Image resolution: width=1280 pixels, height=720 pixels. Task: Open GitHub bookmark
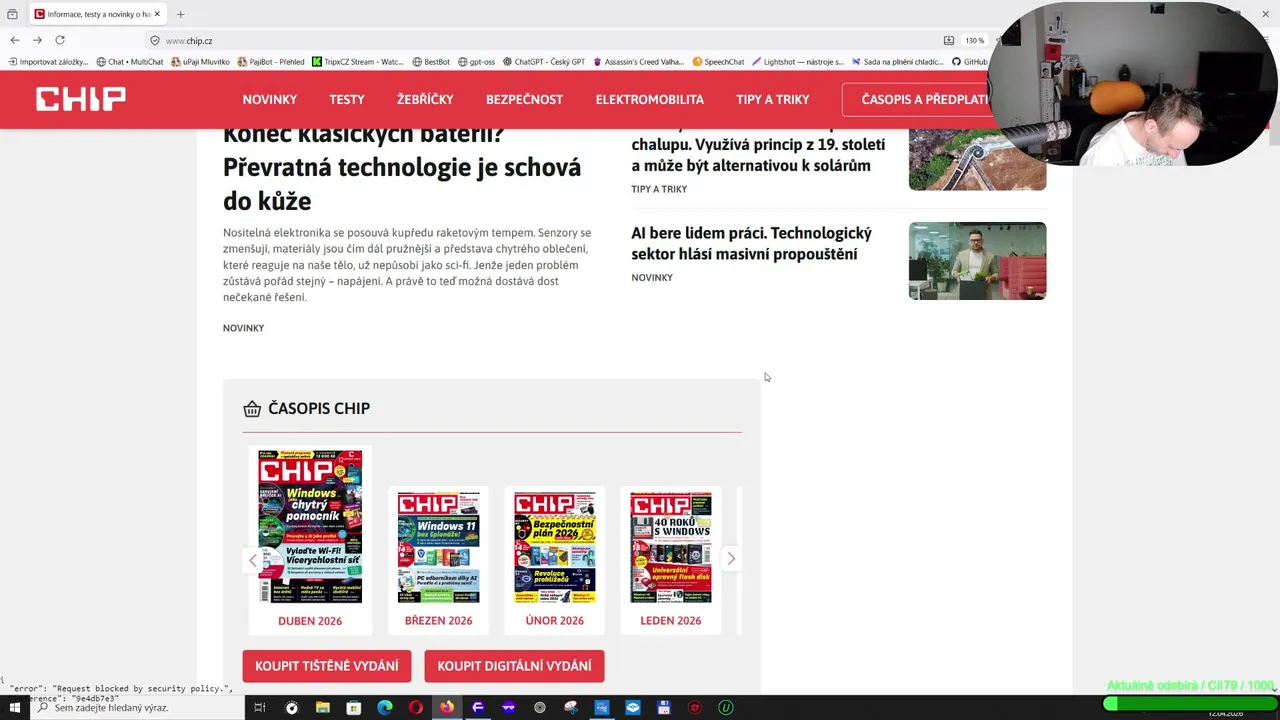(969, 62)
